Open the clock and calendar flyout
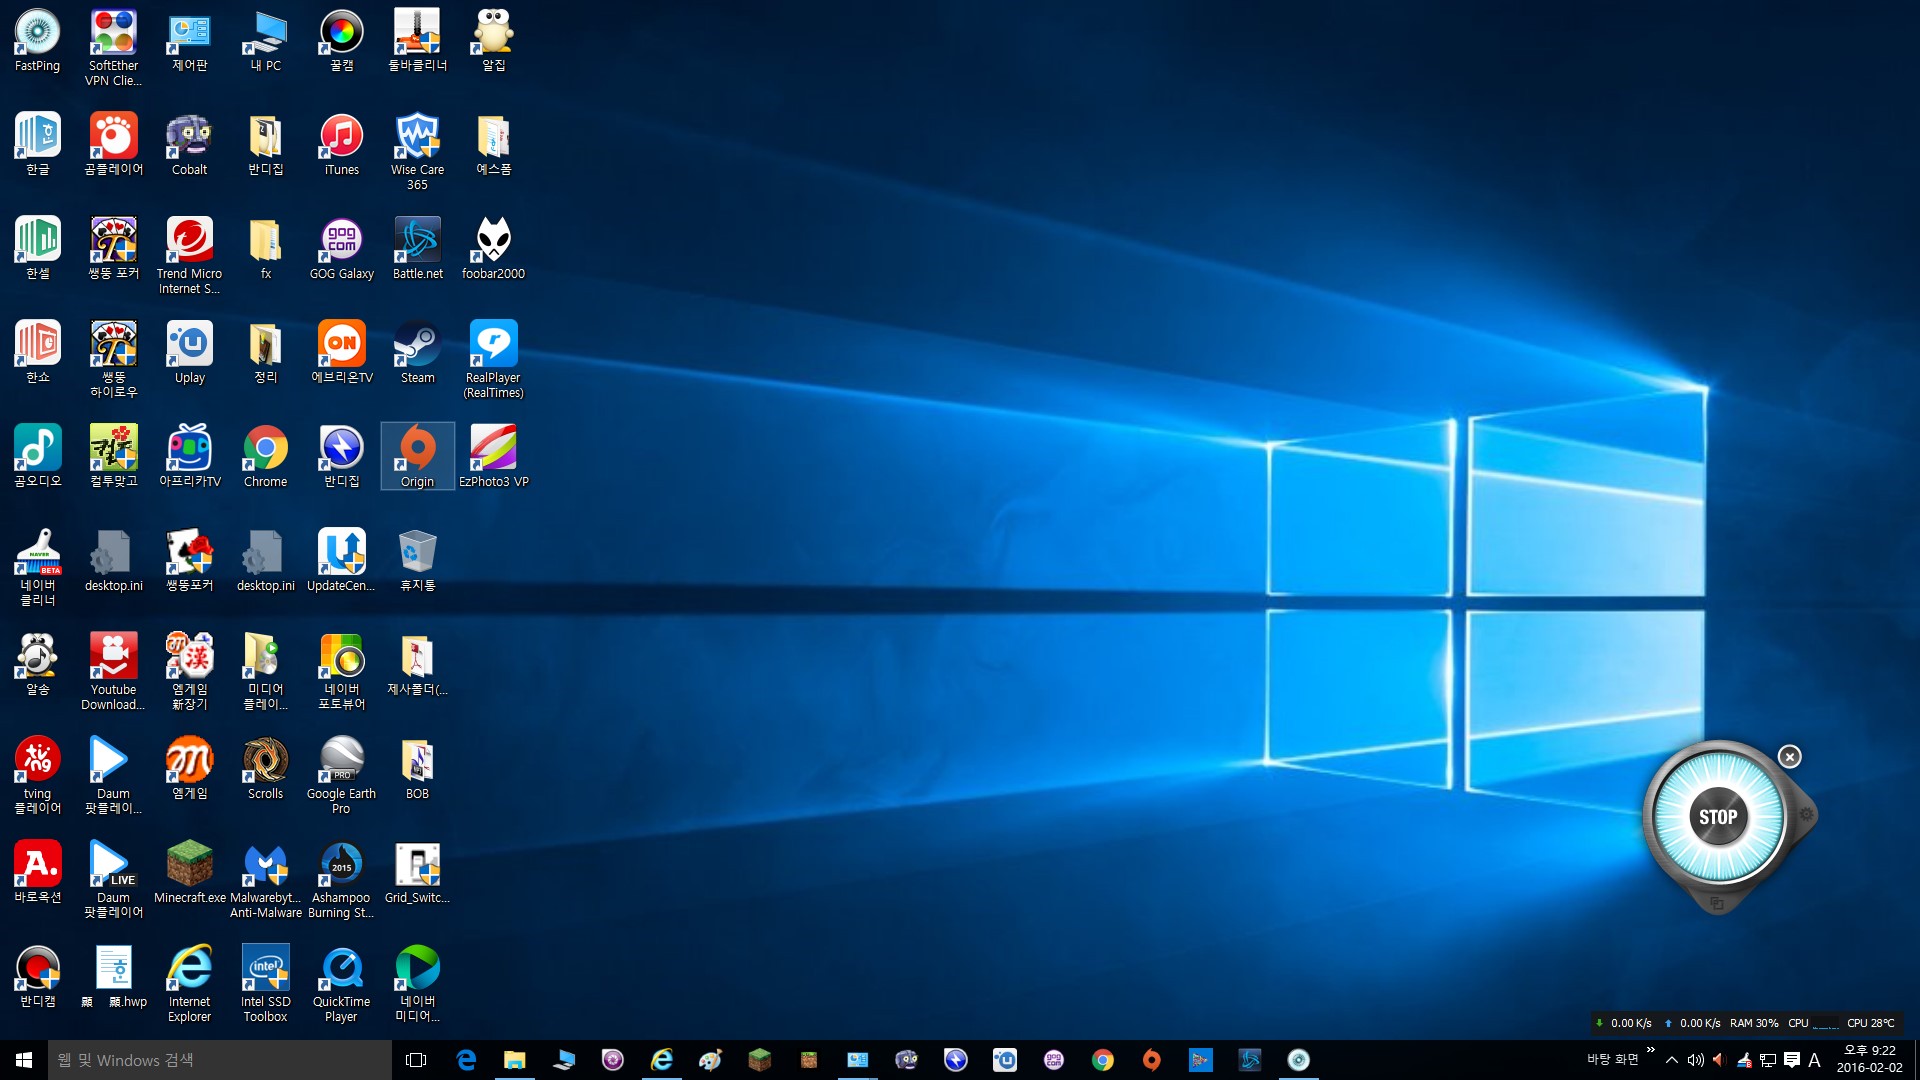Screen dimensions: 1920x1080 click(1870, 1060)
